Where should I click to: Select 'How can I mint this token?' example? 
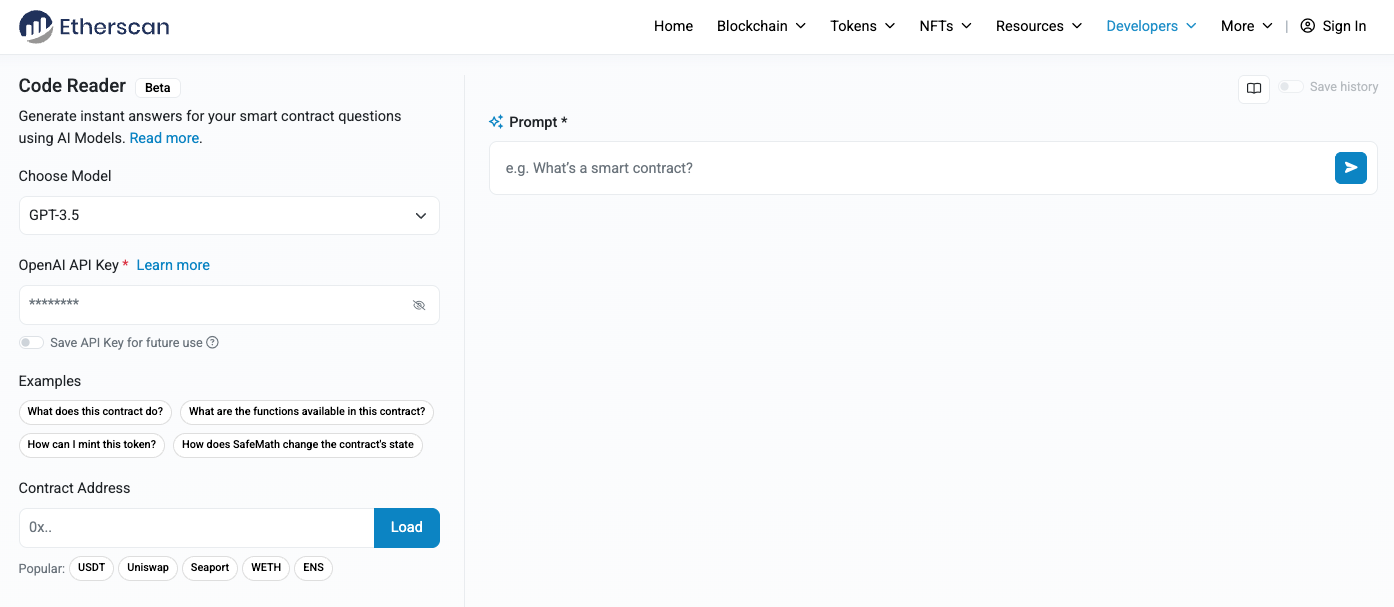click(x=92, y=445)
